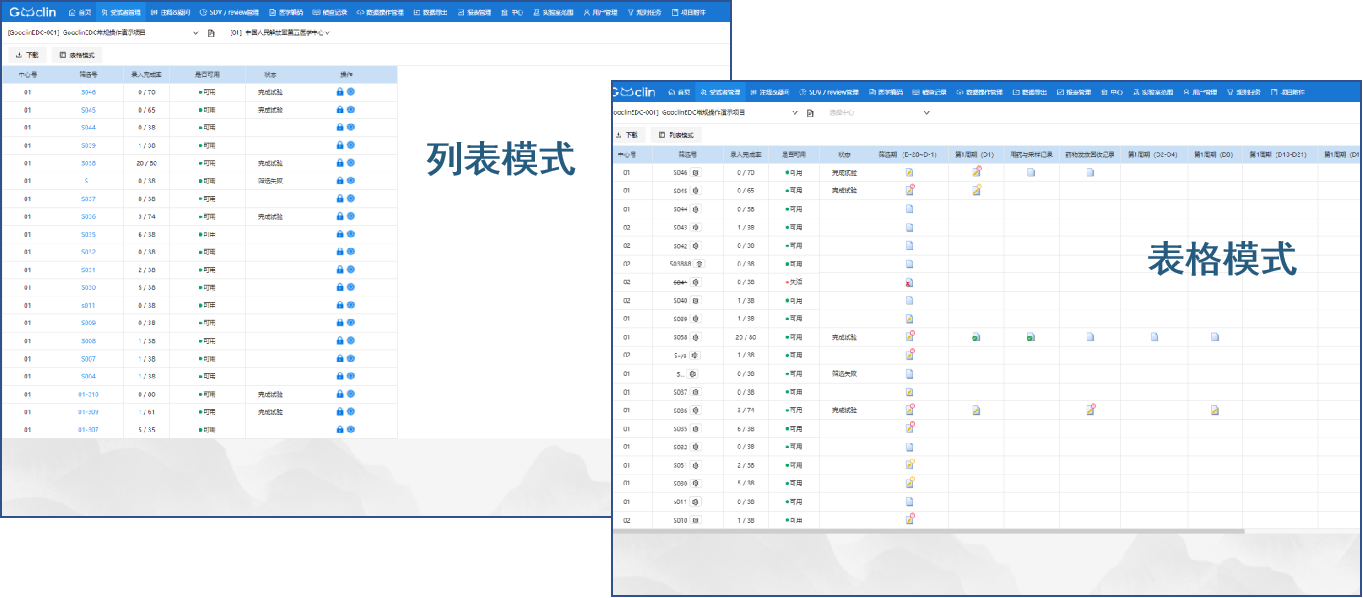The image size is (1363, 598).
Task: Open the 第1周期 (D1) green form icon in S058 row
Action: tap(976, 337)
